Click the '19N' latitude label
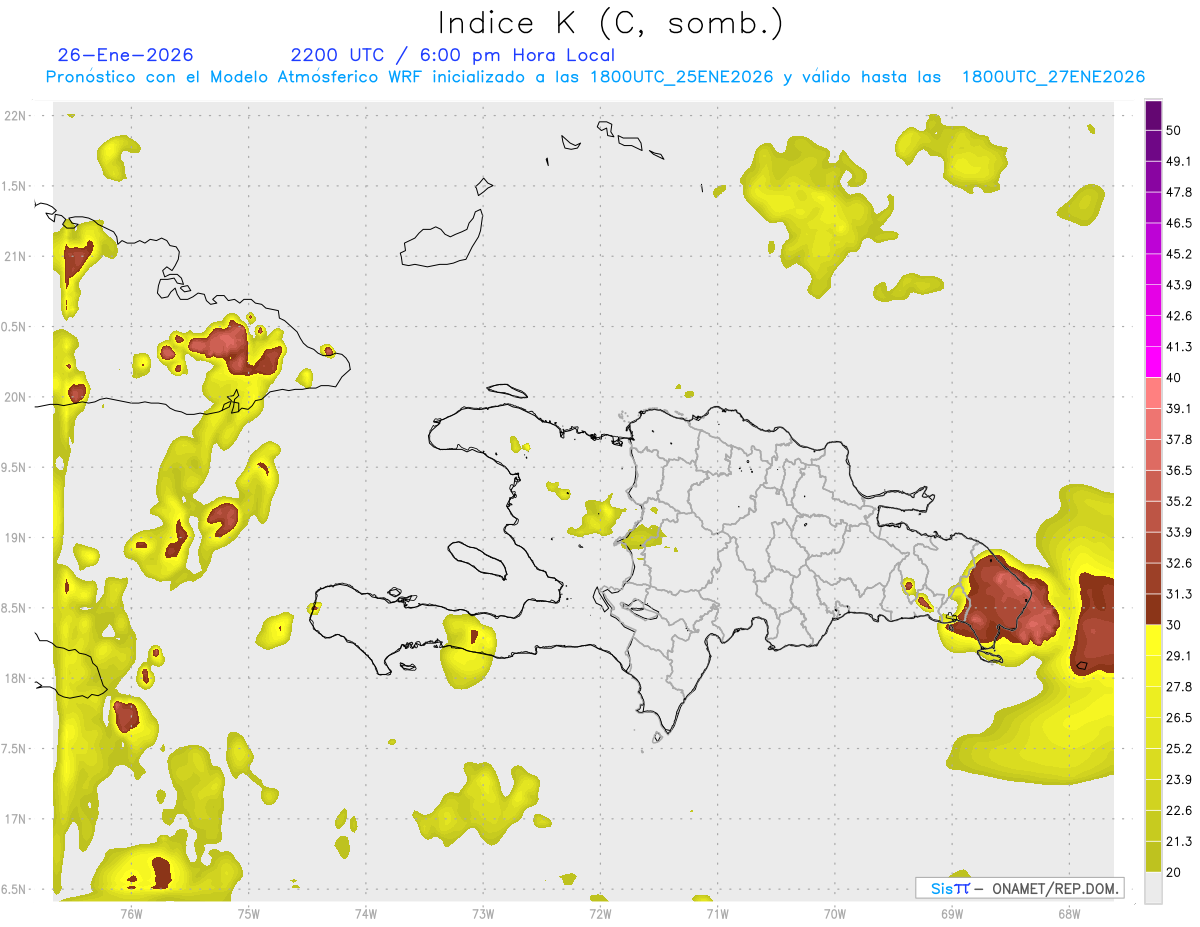 click(15, 538)
